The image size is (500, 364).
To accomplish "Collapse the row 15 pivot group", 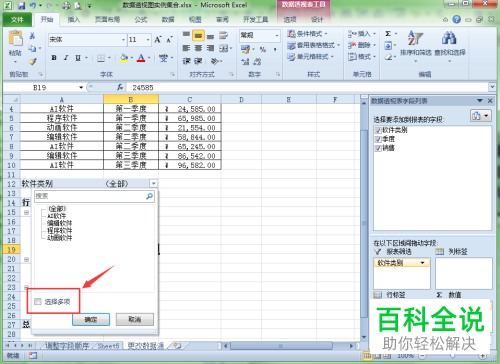I will (26, 212).
